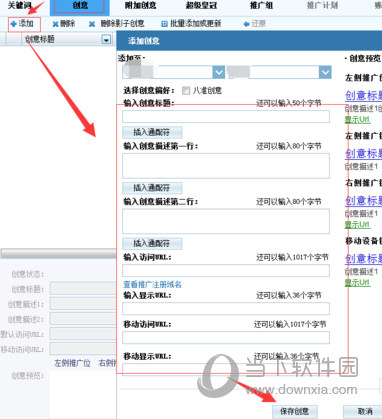The width and height of the screenshot is (382, 419).
Task: Focus the 输入创意标题 input field
Action: coord(226,117)
